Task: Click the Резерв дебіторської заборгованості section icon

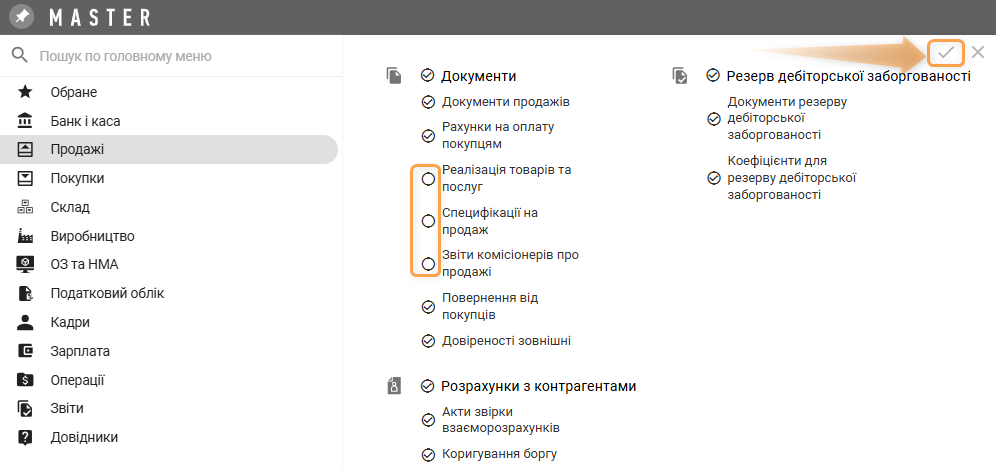Action: (680, 76)
